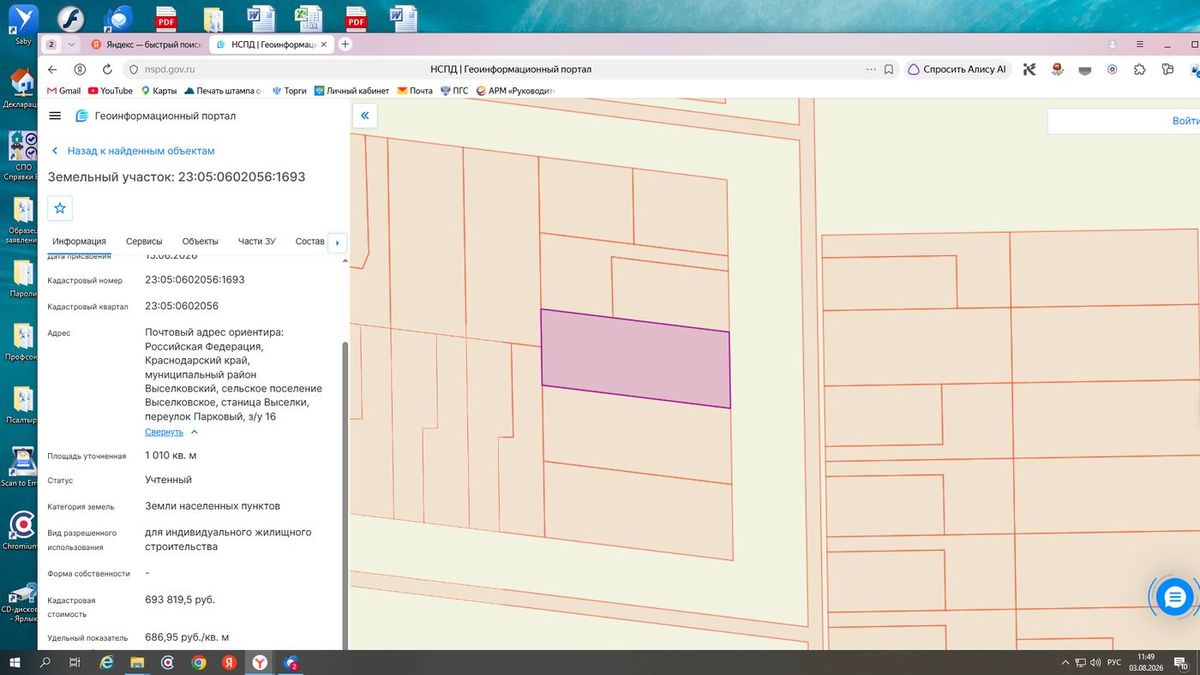Open the Карты bookmark
This screenshot has height=675, width=1200.
coord(159,91)
